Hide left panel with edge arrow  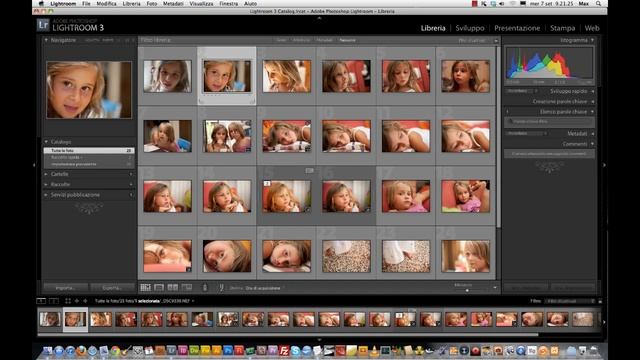point(34,165)
